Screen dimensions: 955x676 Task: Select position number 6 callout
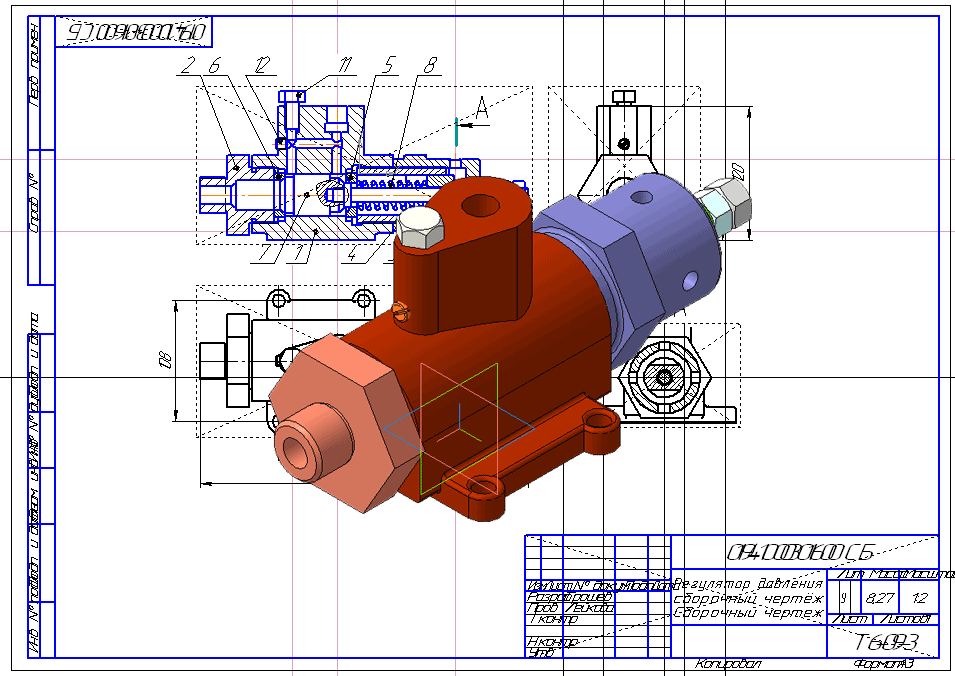(214, 65)
